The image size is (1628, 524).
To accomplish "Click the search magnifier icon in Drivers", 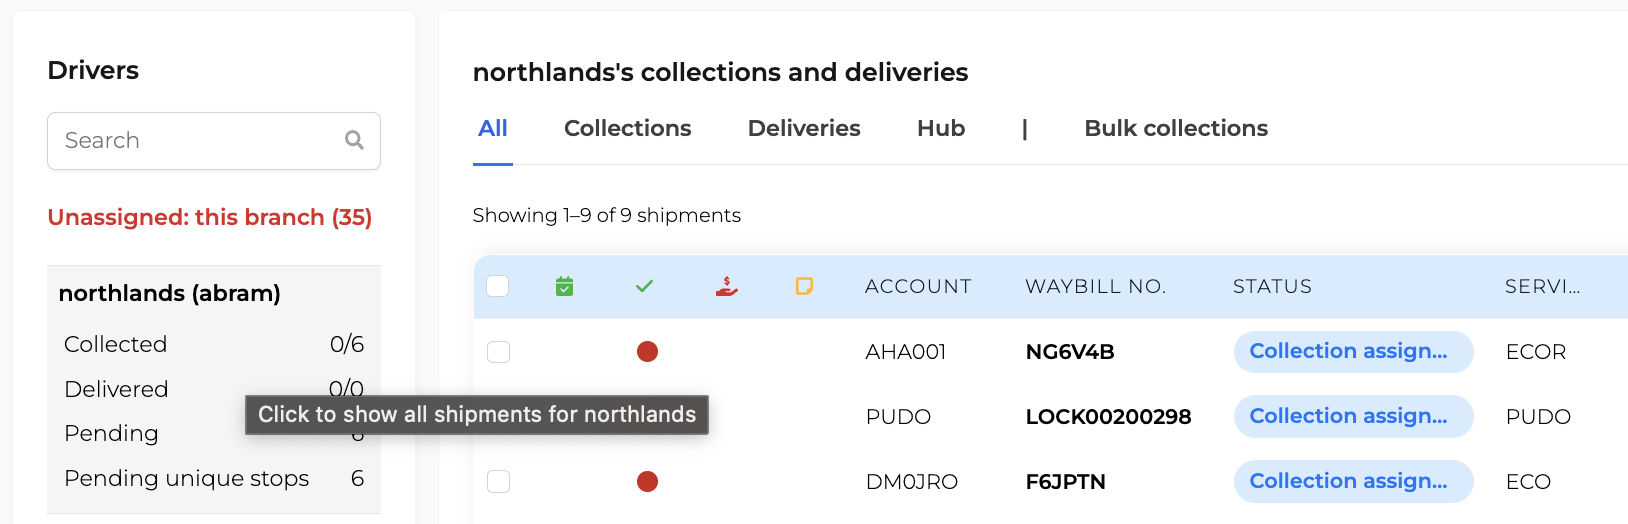I will (354, 140).
